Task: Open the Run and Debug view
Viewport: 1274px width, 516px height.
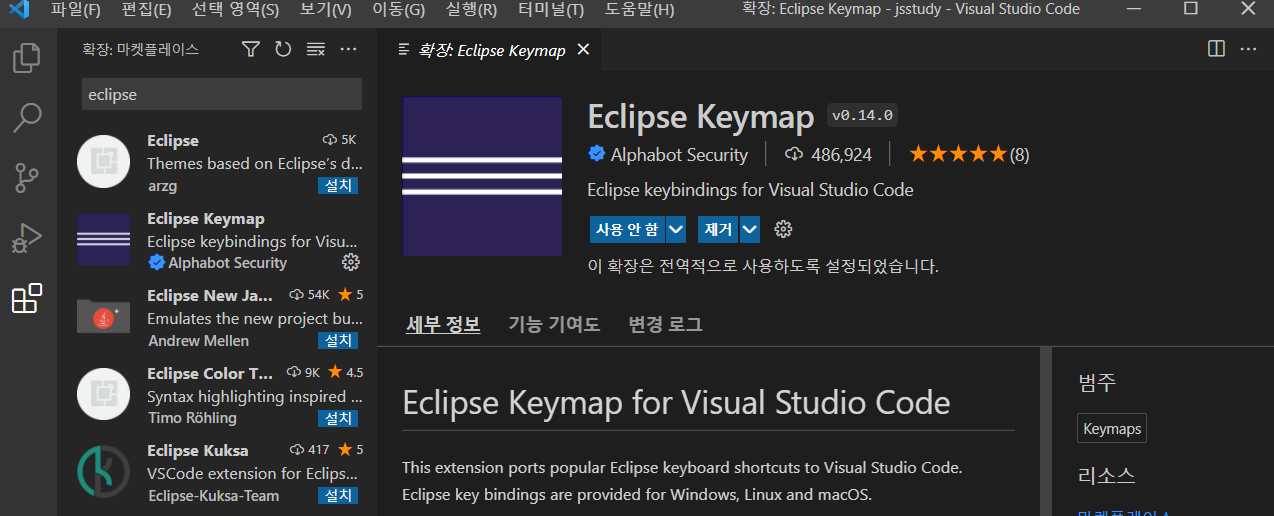Action: coord(27,238)
